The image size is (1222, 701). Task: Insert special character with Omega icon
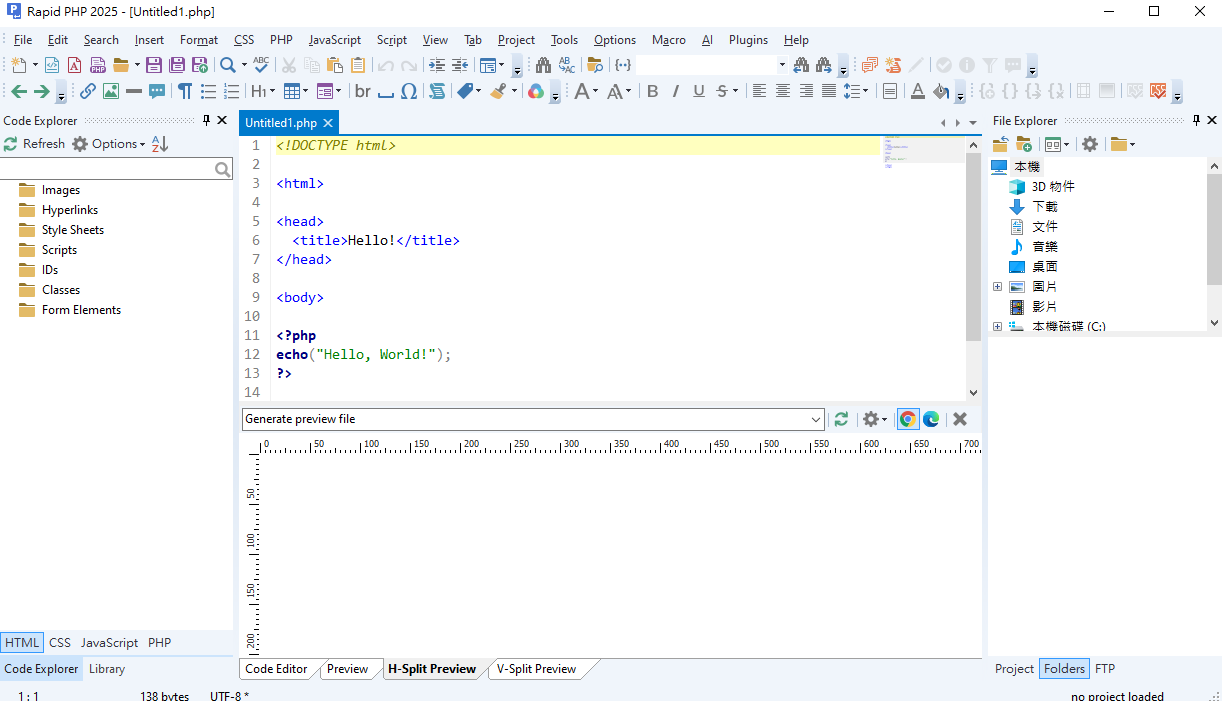[409, 91]
